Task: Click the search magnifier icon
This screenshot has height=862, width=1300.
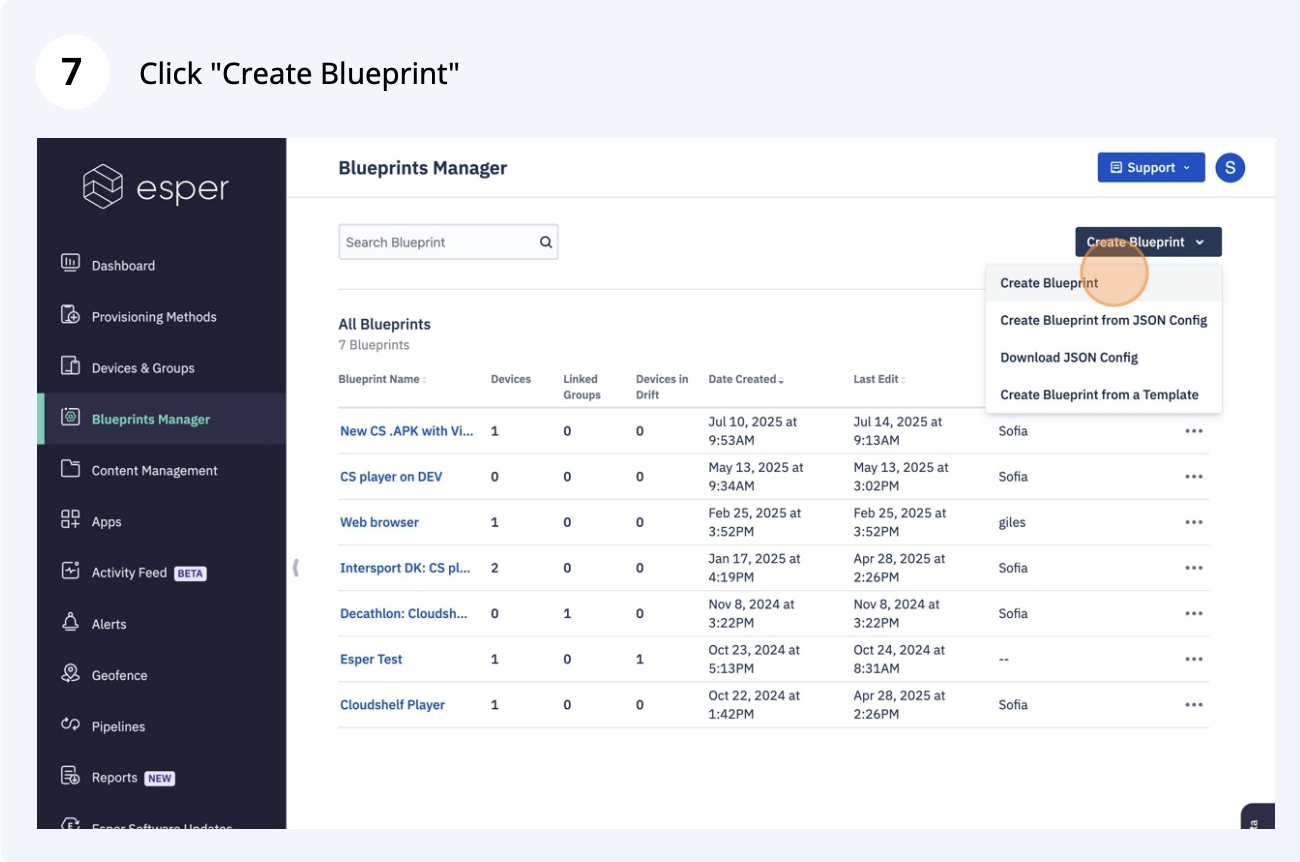Action: pyautogui.click(x=546, y=242)
